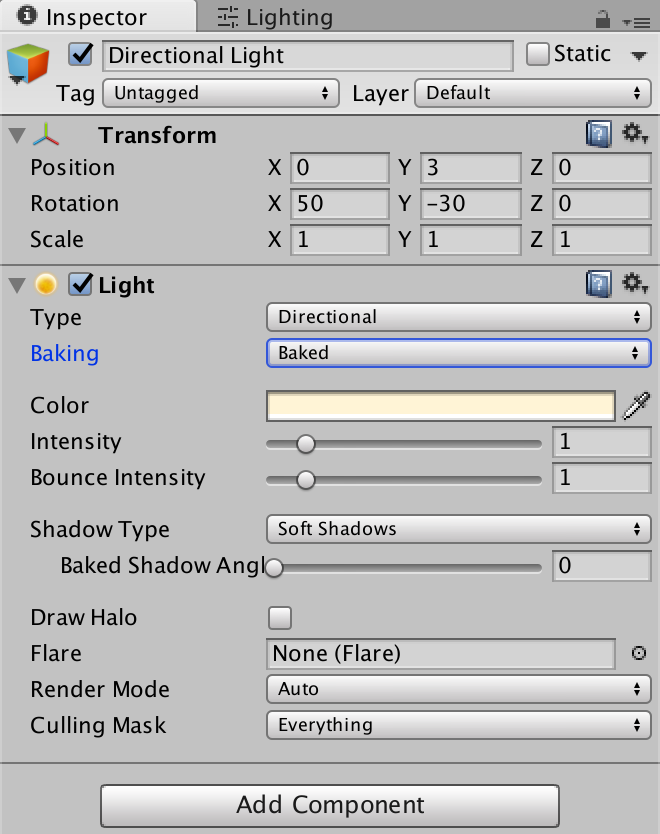Image resolution: width=660 pixels, height=834 pixels.
Task: Click the Baking label
Action: pos(64,354)
